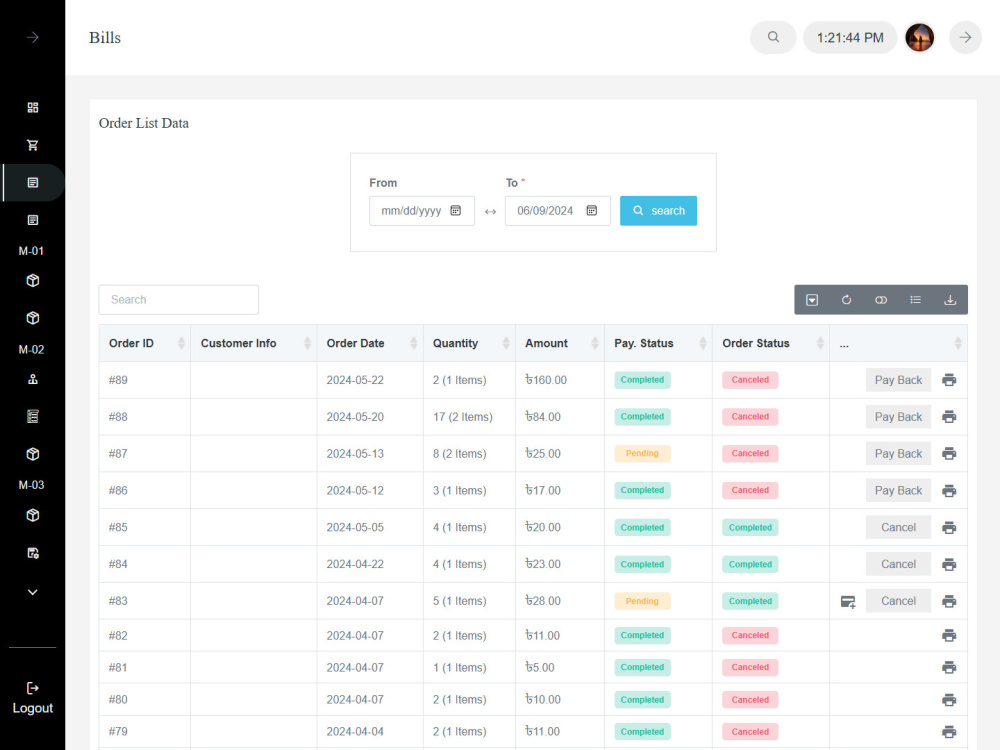1000x750 pixels.
Task: Focus the From date field
Action: (x=422, y=210)
